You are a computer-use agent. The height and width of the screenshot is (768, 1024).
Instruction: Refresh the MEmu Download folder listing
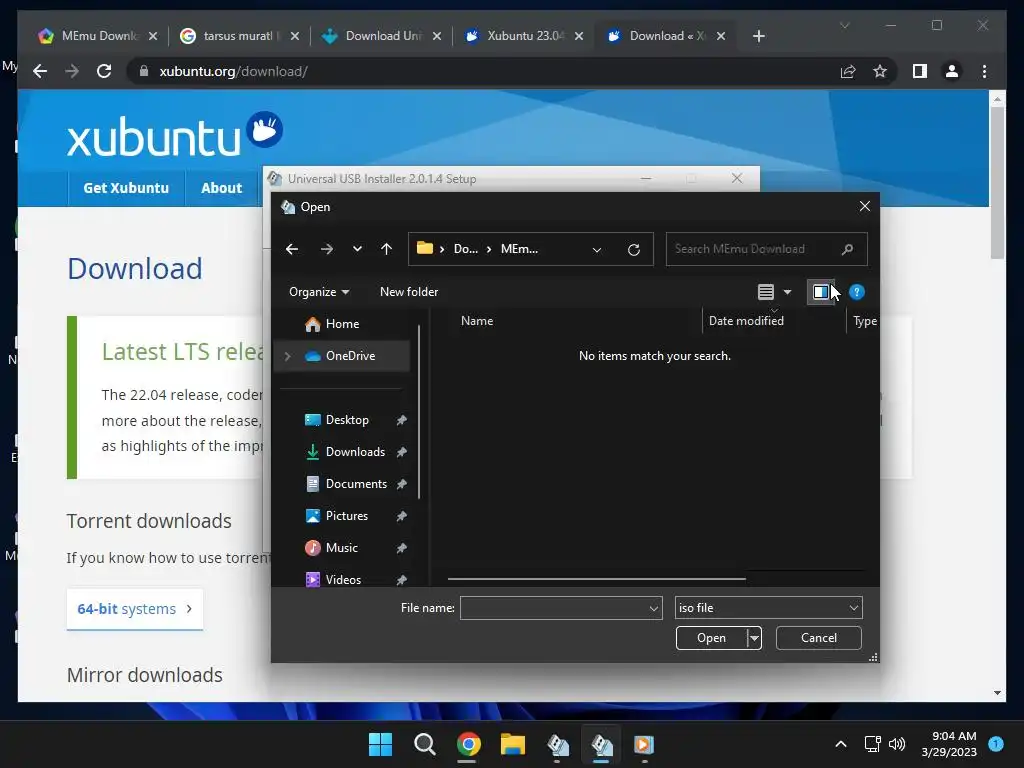633,249
